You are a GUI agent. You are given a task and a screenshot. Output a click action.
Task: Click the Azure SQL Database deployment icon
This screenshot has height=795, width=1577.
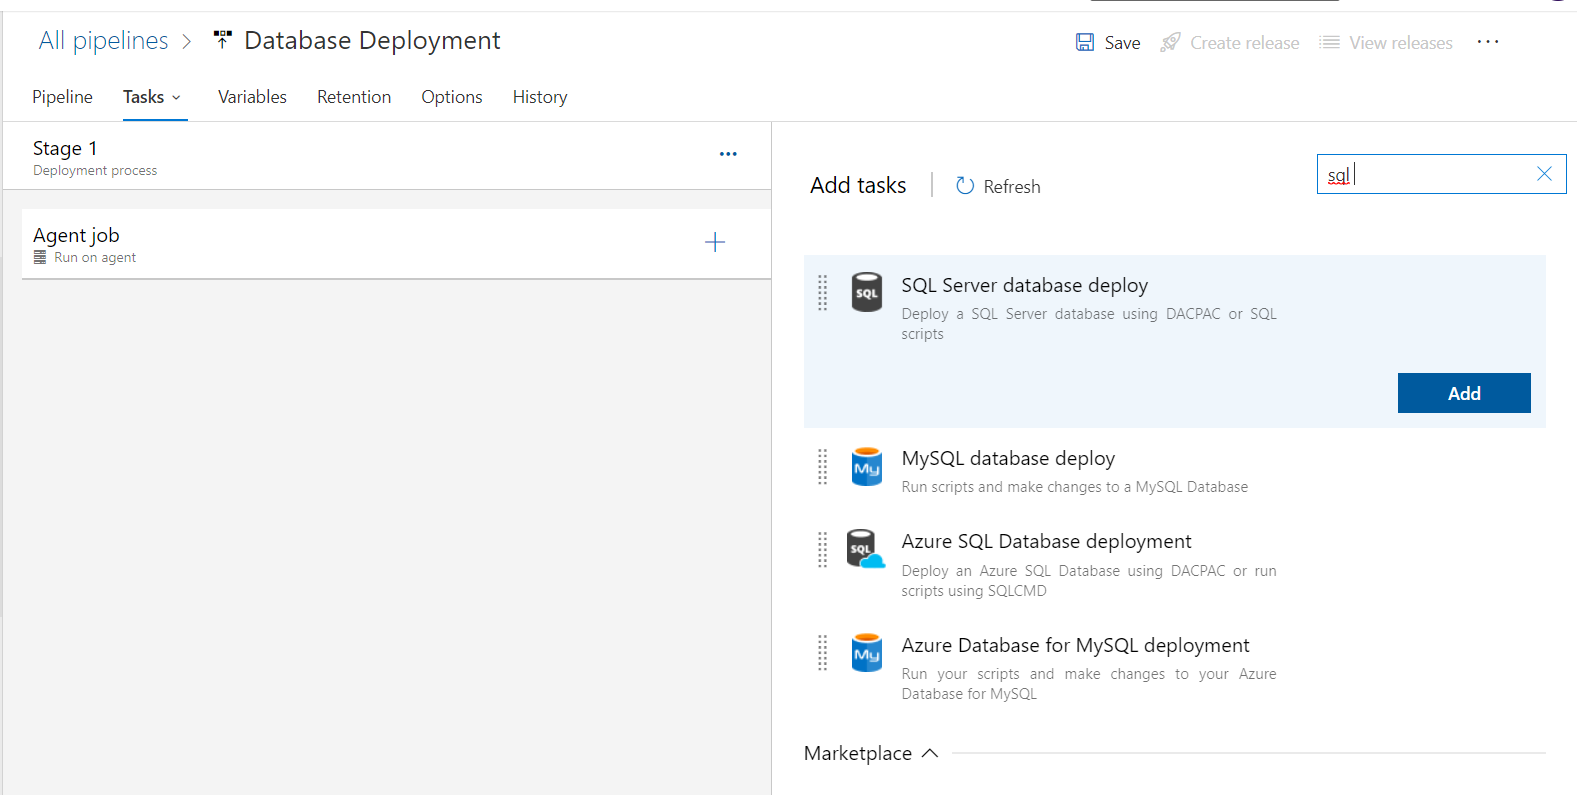click(x=865, y=549)
